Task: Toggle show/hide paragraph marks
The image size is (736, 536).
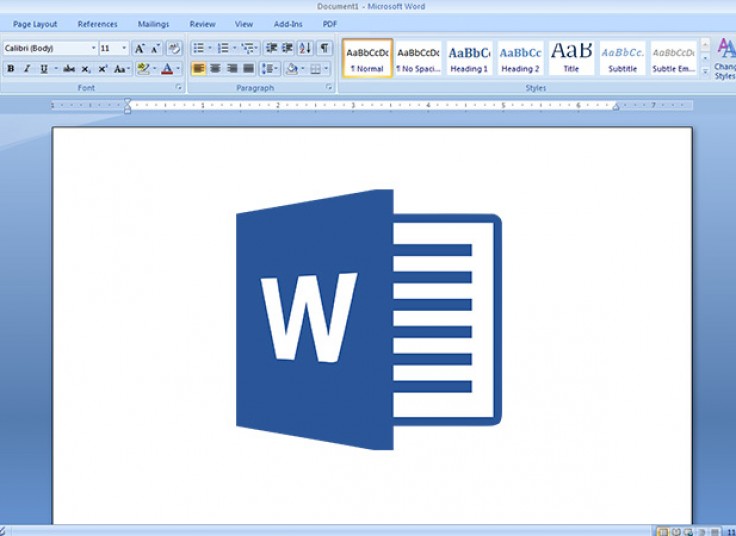Action: (x=324, y=48)
